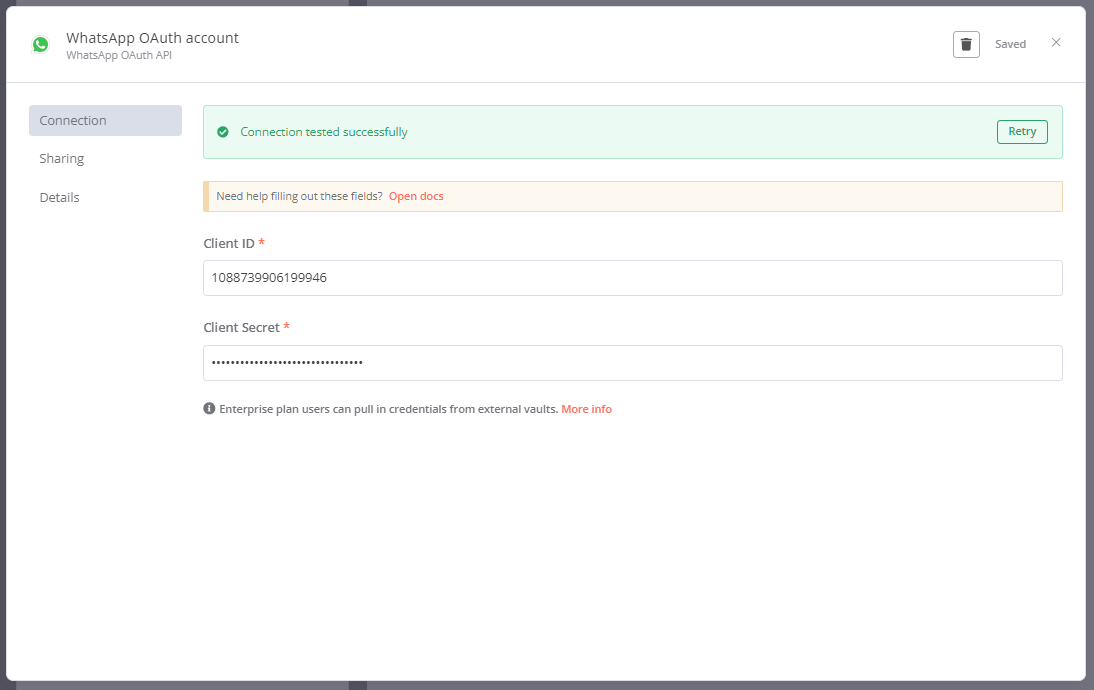Image resolution: width=1094 pixels, height=690 pixels.
Task: Click the green success checkmark icon
Action: (223, 132)
